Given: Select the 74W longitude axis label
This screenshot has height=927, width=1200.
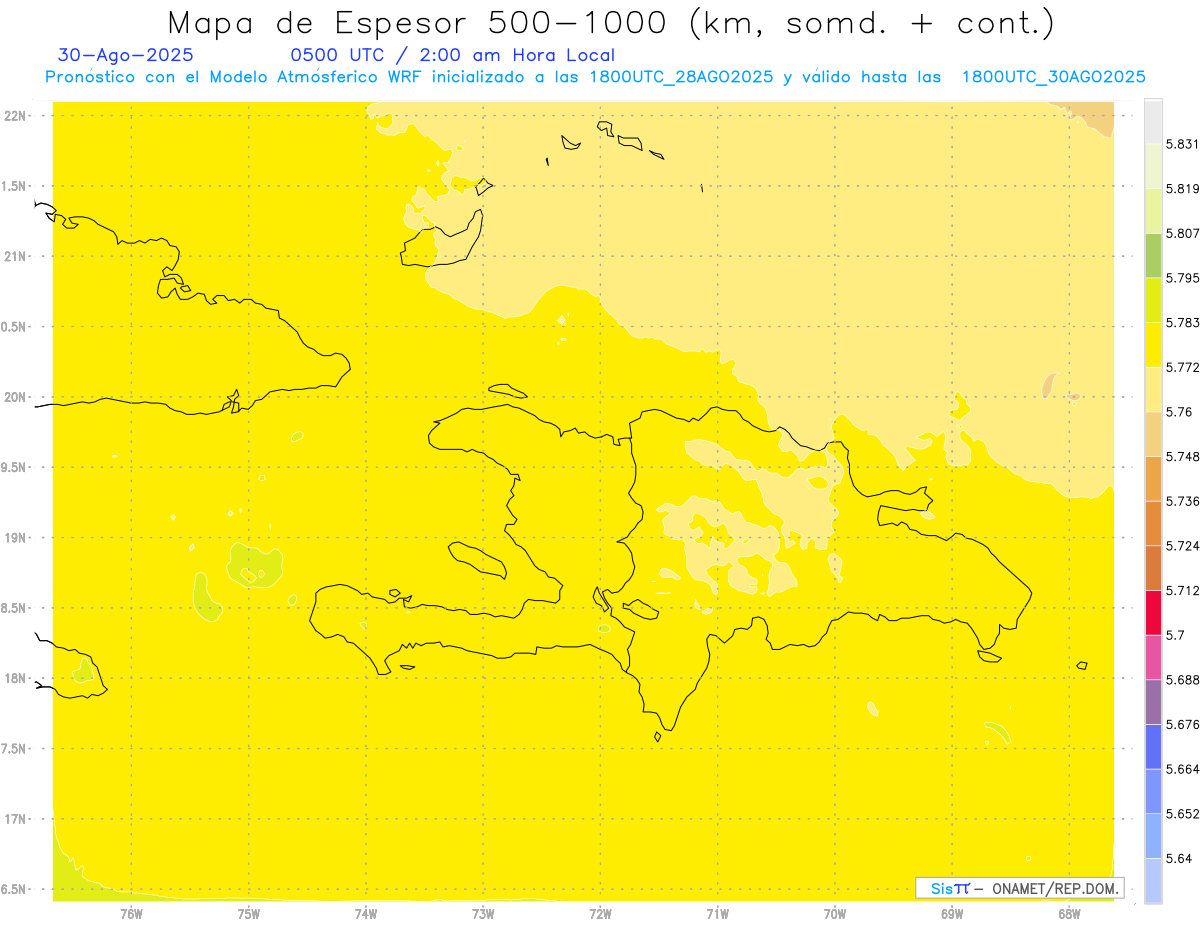Looking at the screenshot, I should click(x=366, y=914).
